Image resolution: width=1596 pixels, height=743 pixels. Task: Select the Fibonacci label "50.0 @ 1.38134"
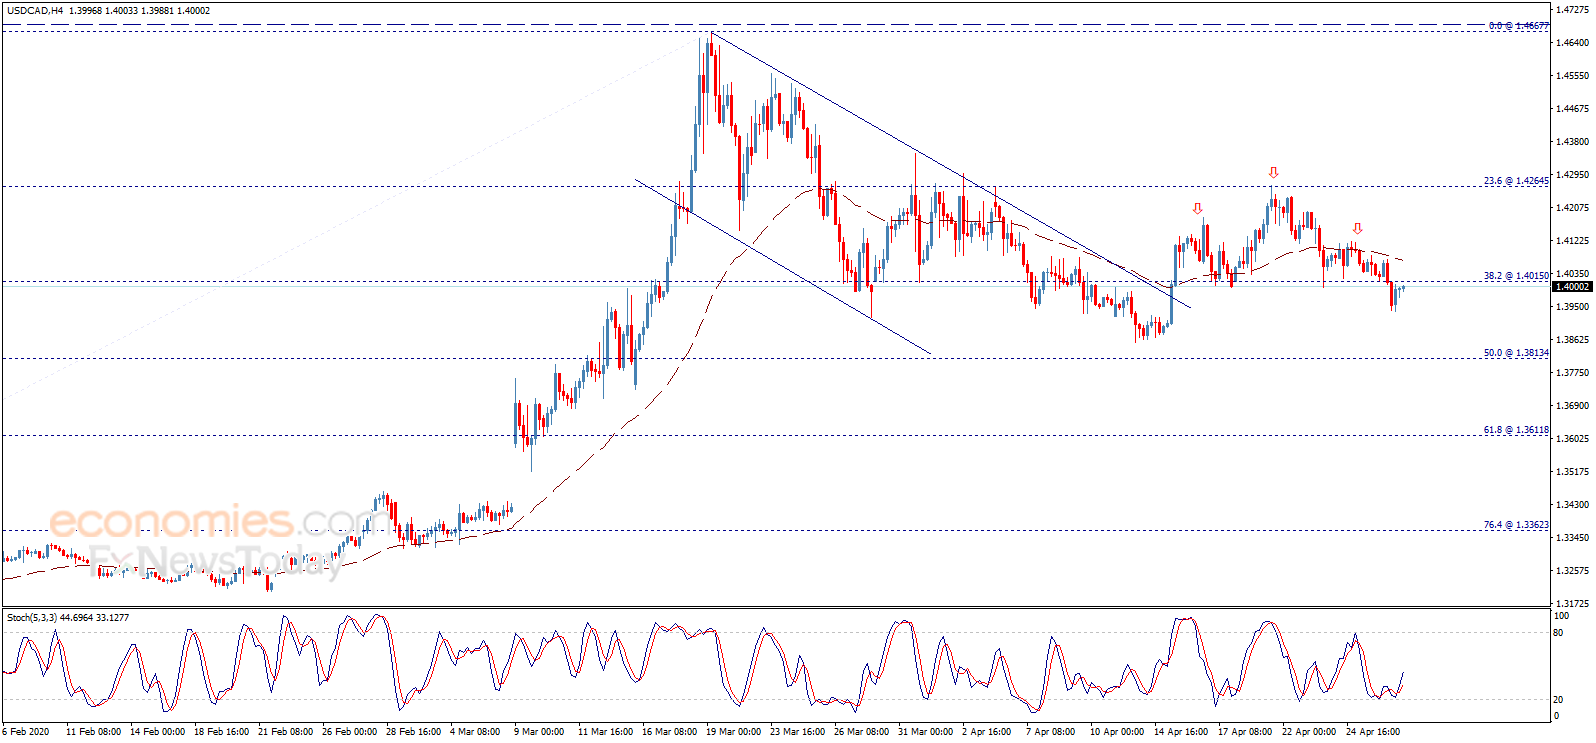point(1516,353)
